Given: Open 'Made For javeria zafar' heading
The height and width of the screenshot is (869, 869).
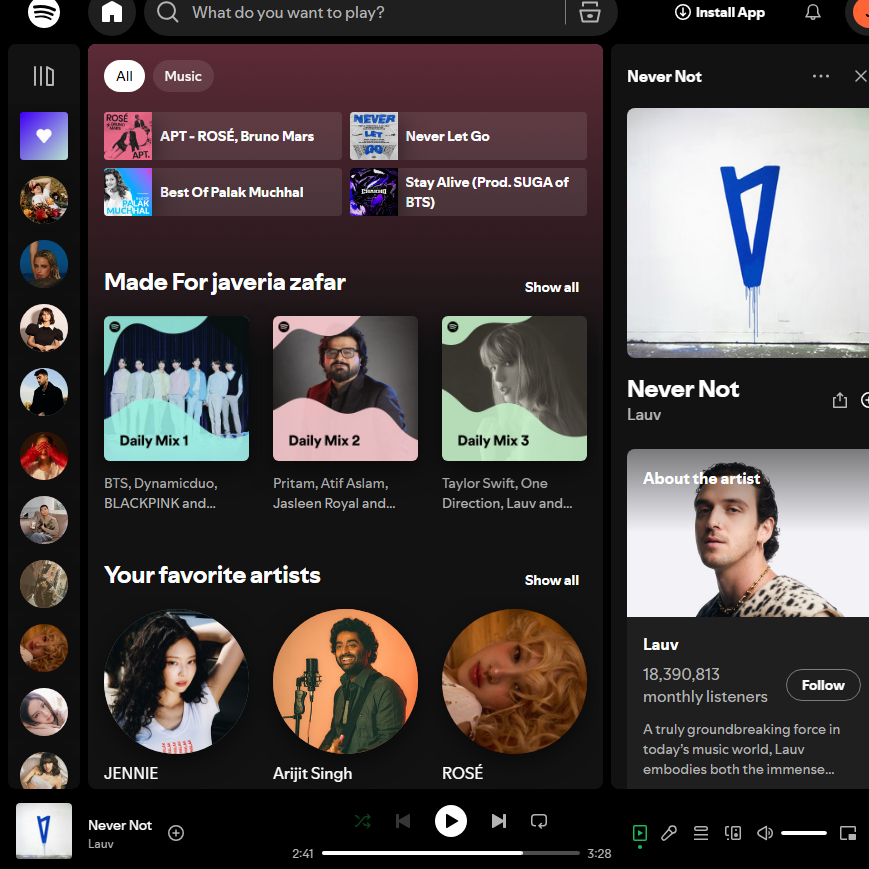Looking at the screenshot, I should (x=224, y=282).
